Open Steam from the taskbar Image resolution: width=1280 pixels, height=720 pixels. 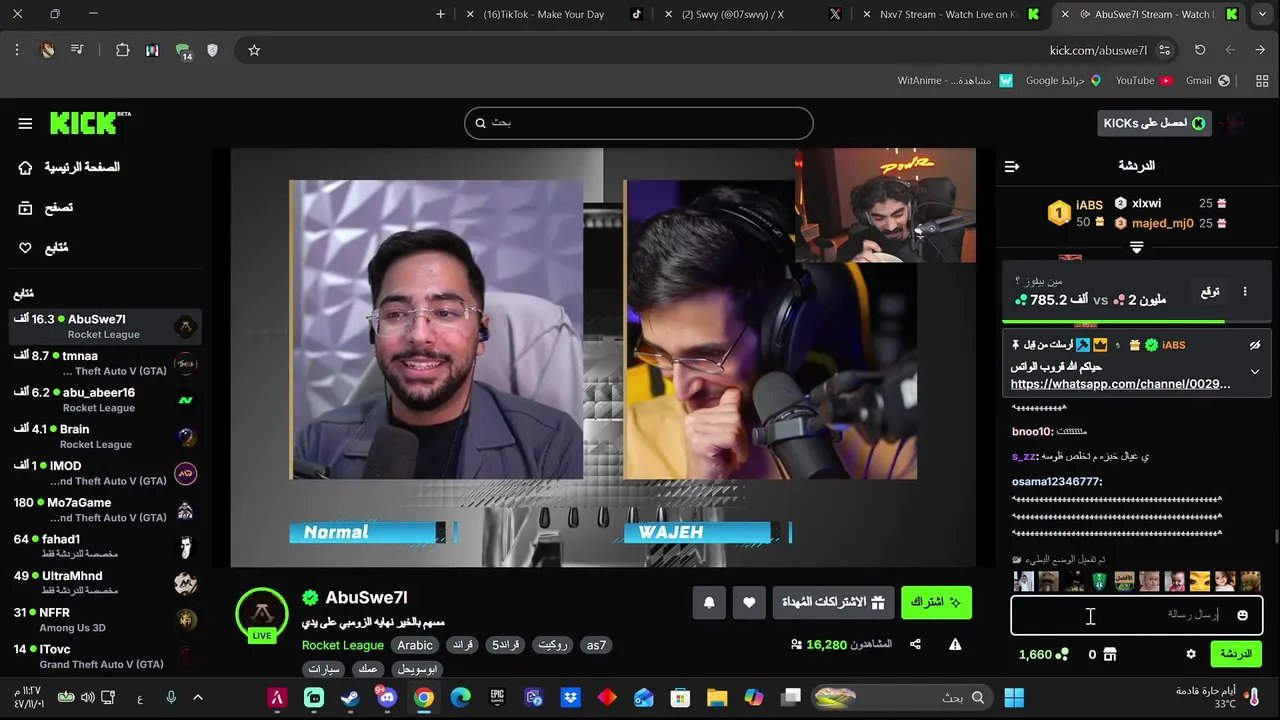(350, 697)
